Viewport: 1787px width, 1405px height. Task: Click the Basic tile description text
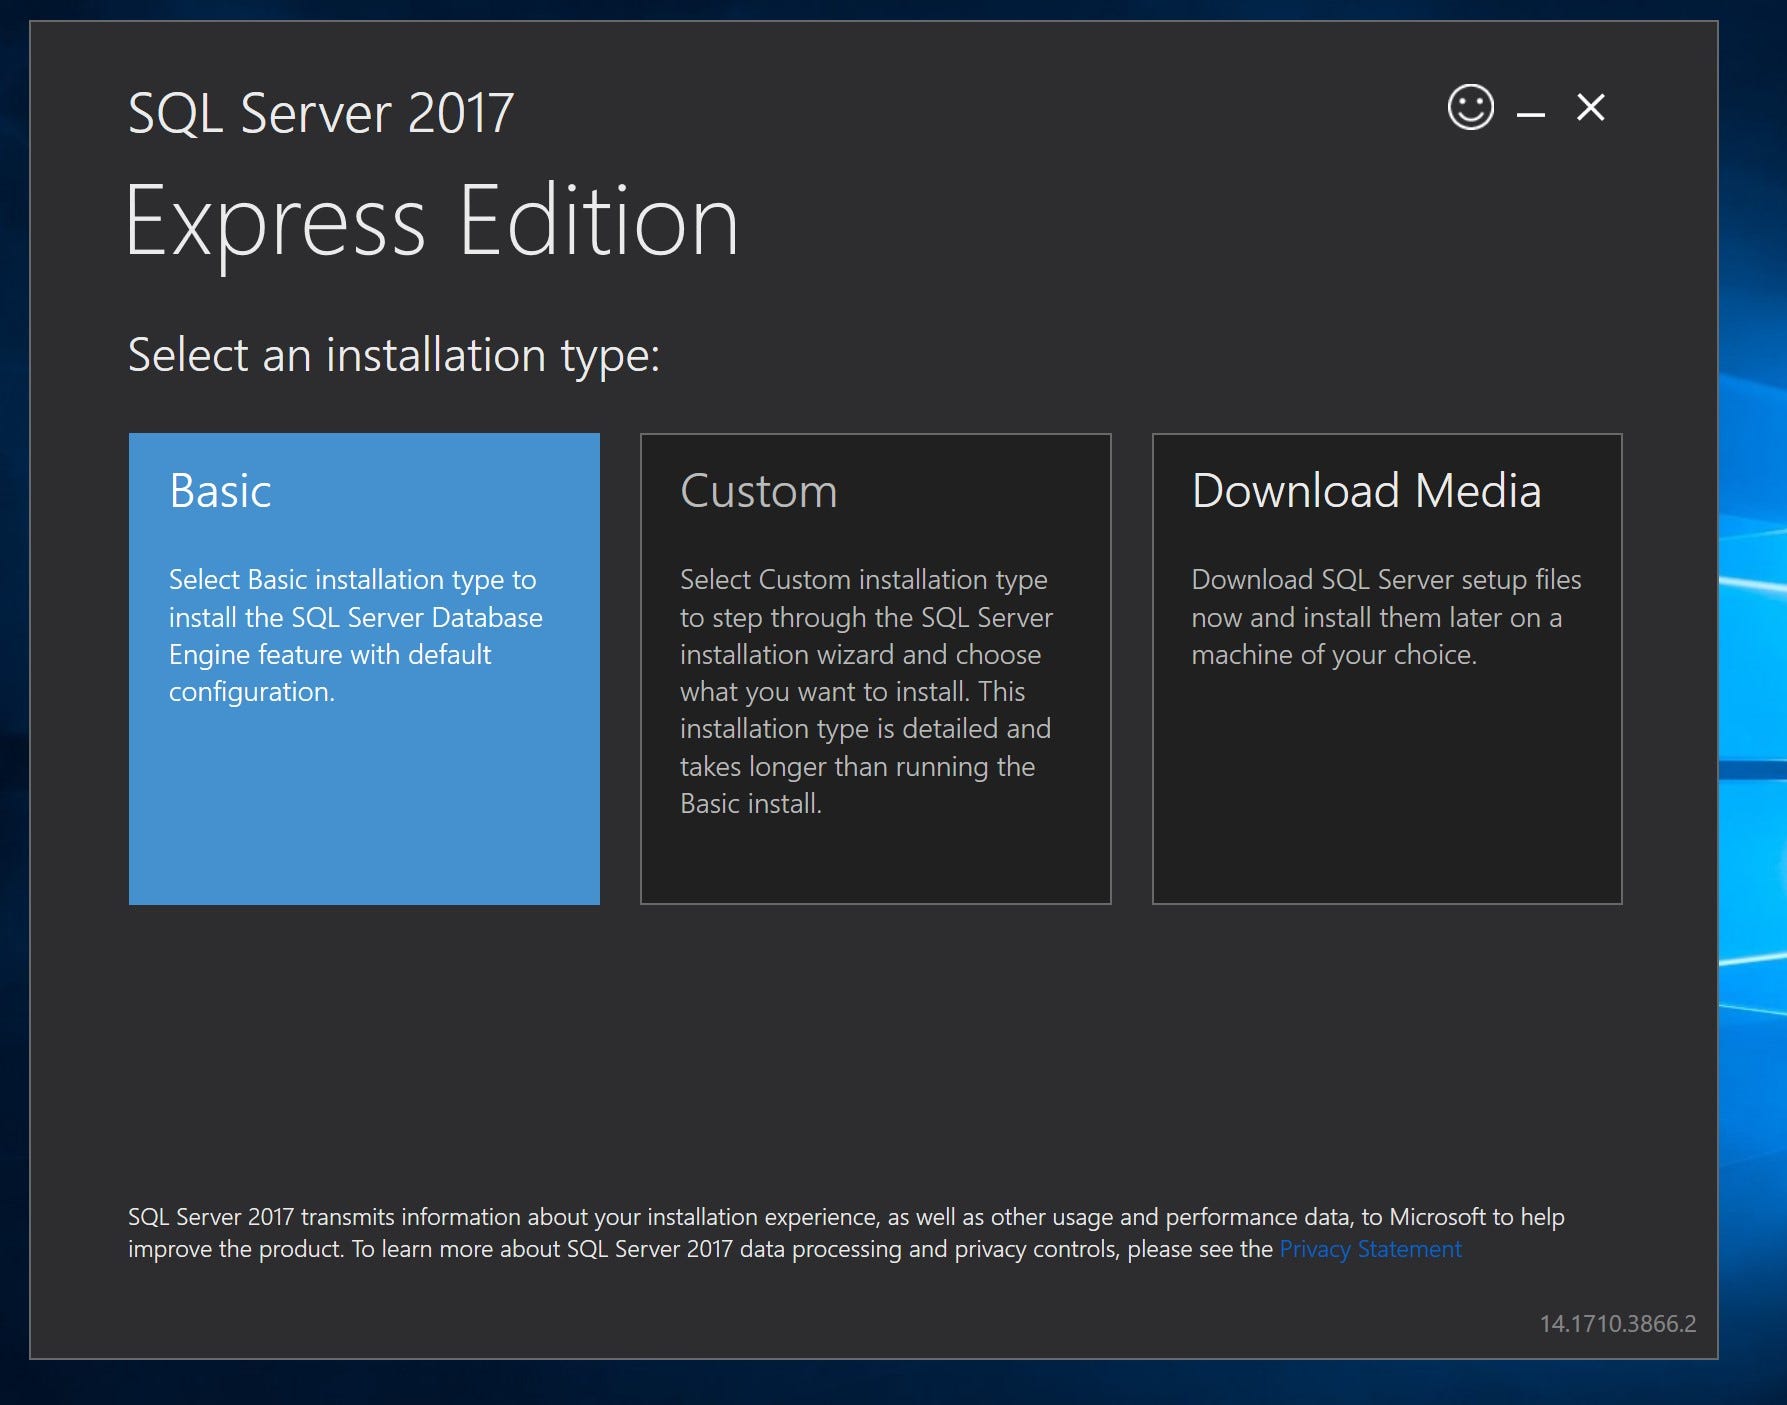click(x=355, y=634)
